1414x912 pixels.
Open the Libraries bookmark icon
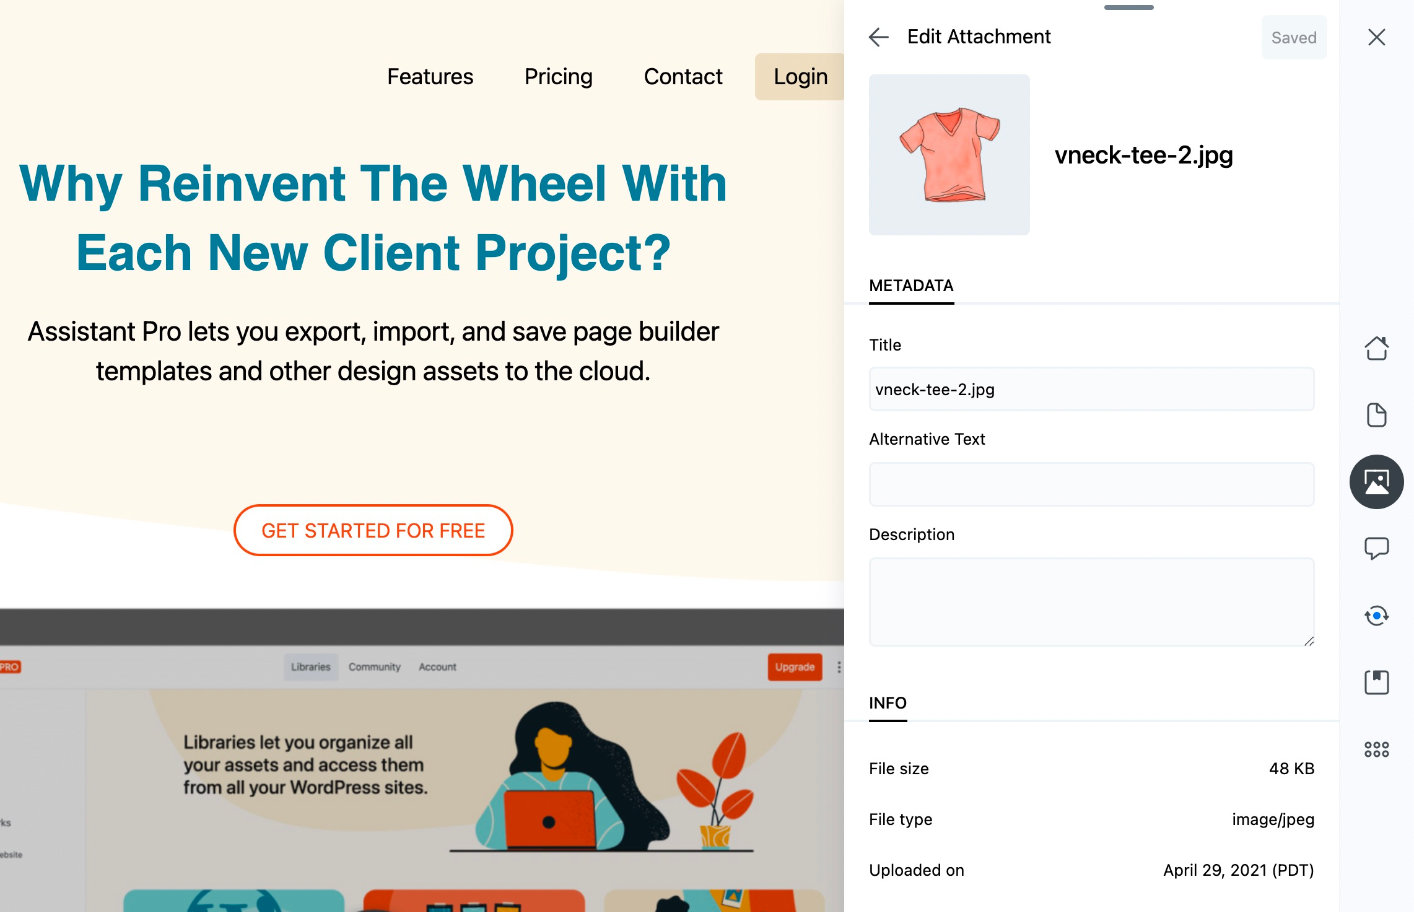click(x=1376, y=682)
